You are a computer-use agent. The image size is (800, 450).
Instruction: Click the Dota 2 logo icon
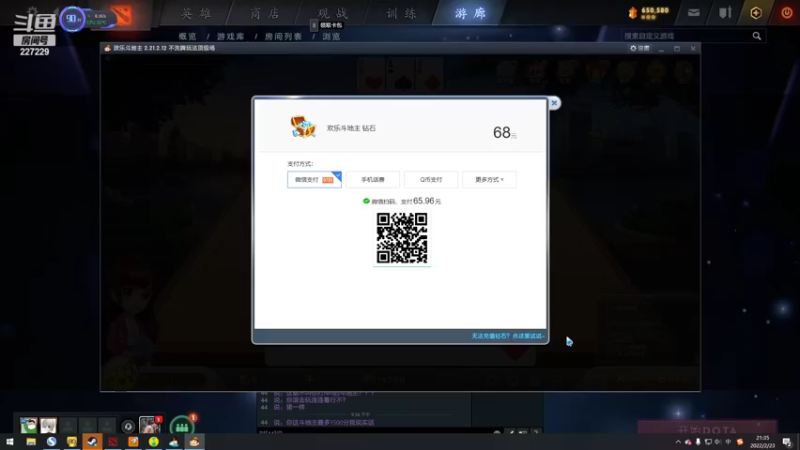[x=122, y=16]
